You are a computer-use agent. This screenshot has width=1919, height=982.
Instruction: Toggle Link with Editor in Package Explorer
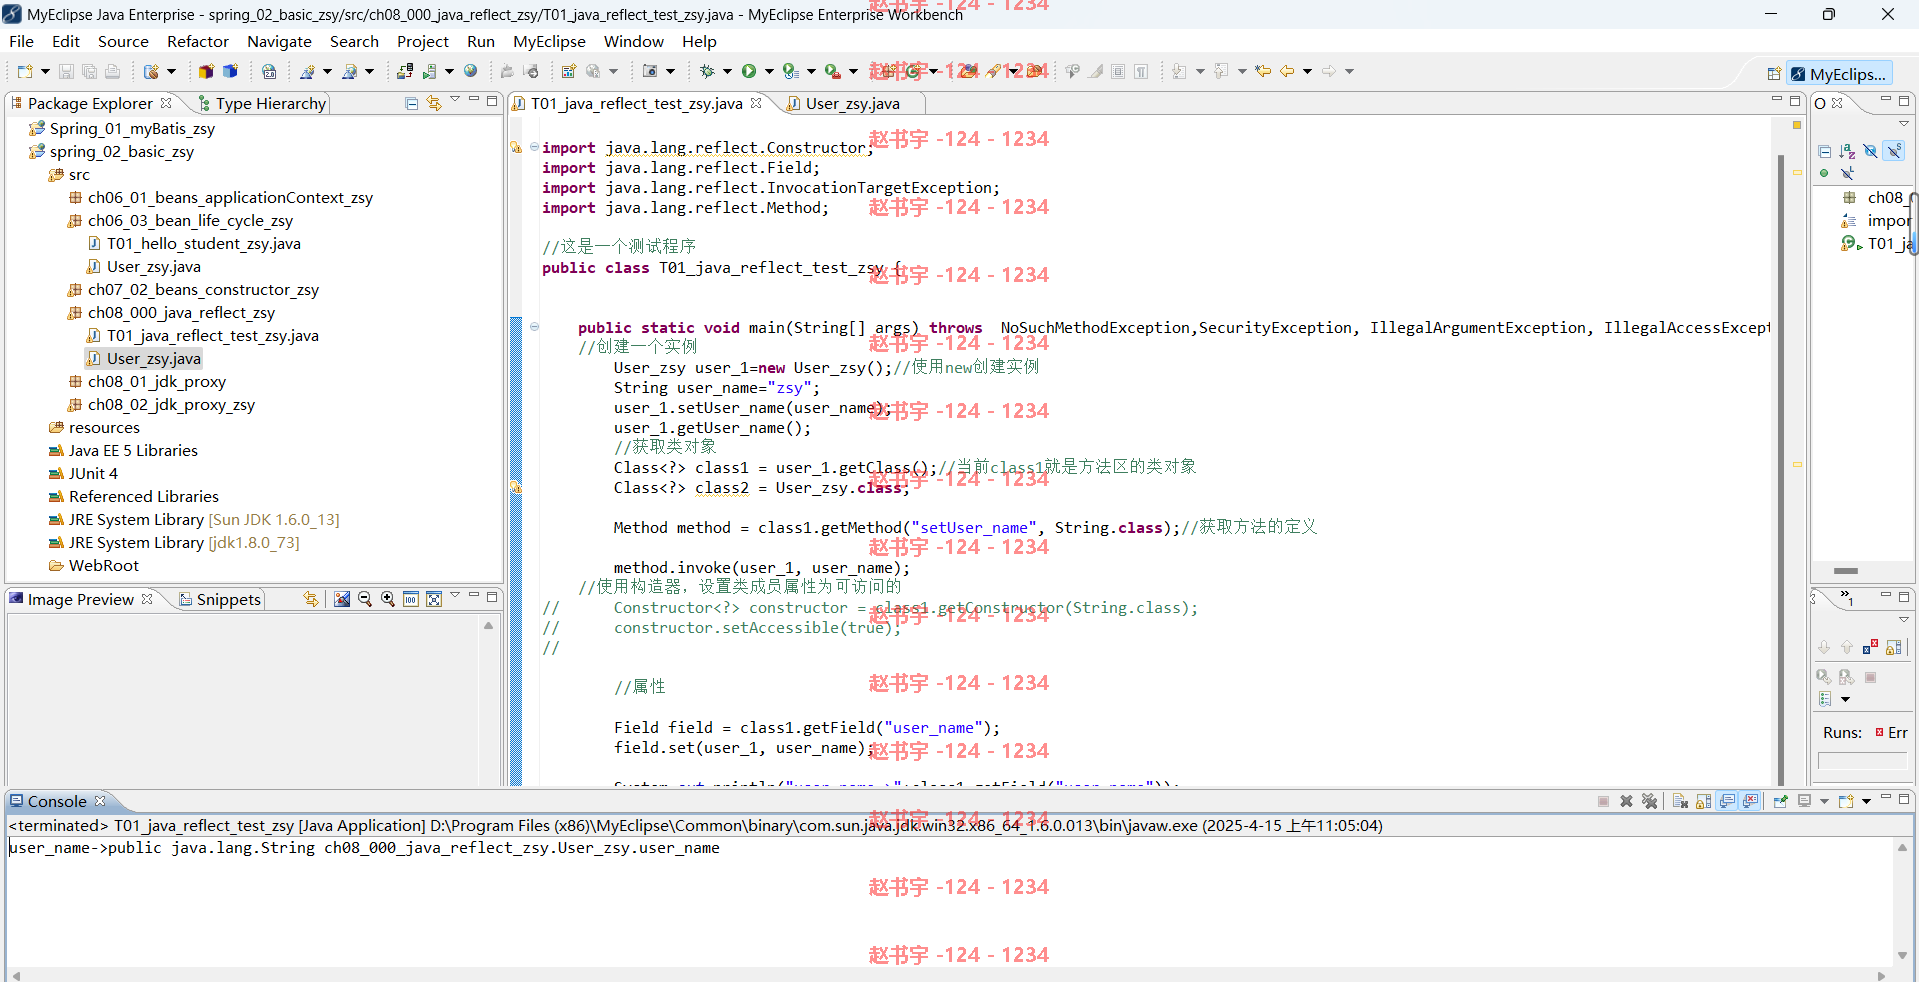click(434, 103)
